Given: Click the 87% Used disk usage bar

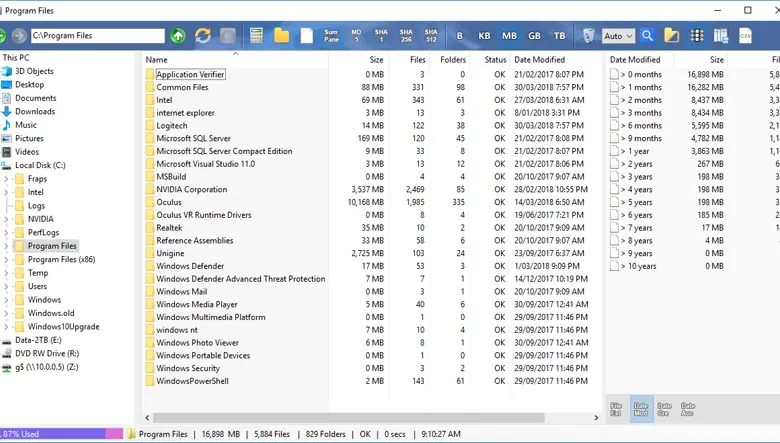Looking at the screenshot, I should [x=62, y=434].
